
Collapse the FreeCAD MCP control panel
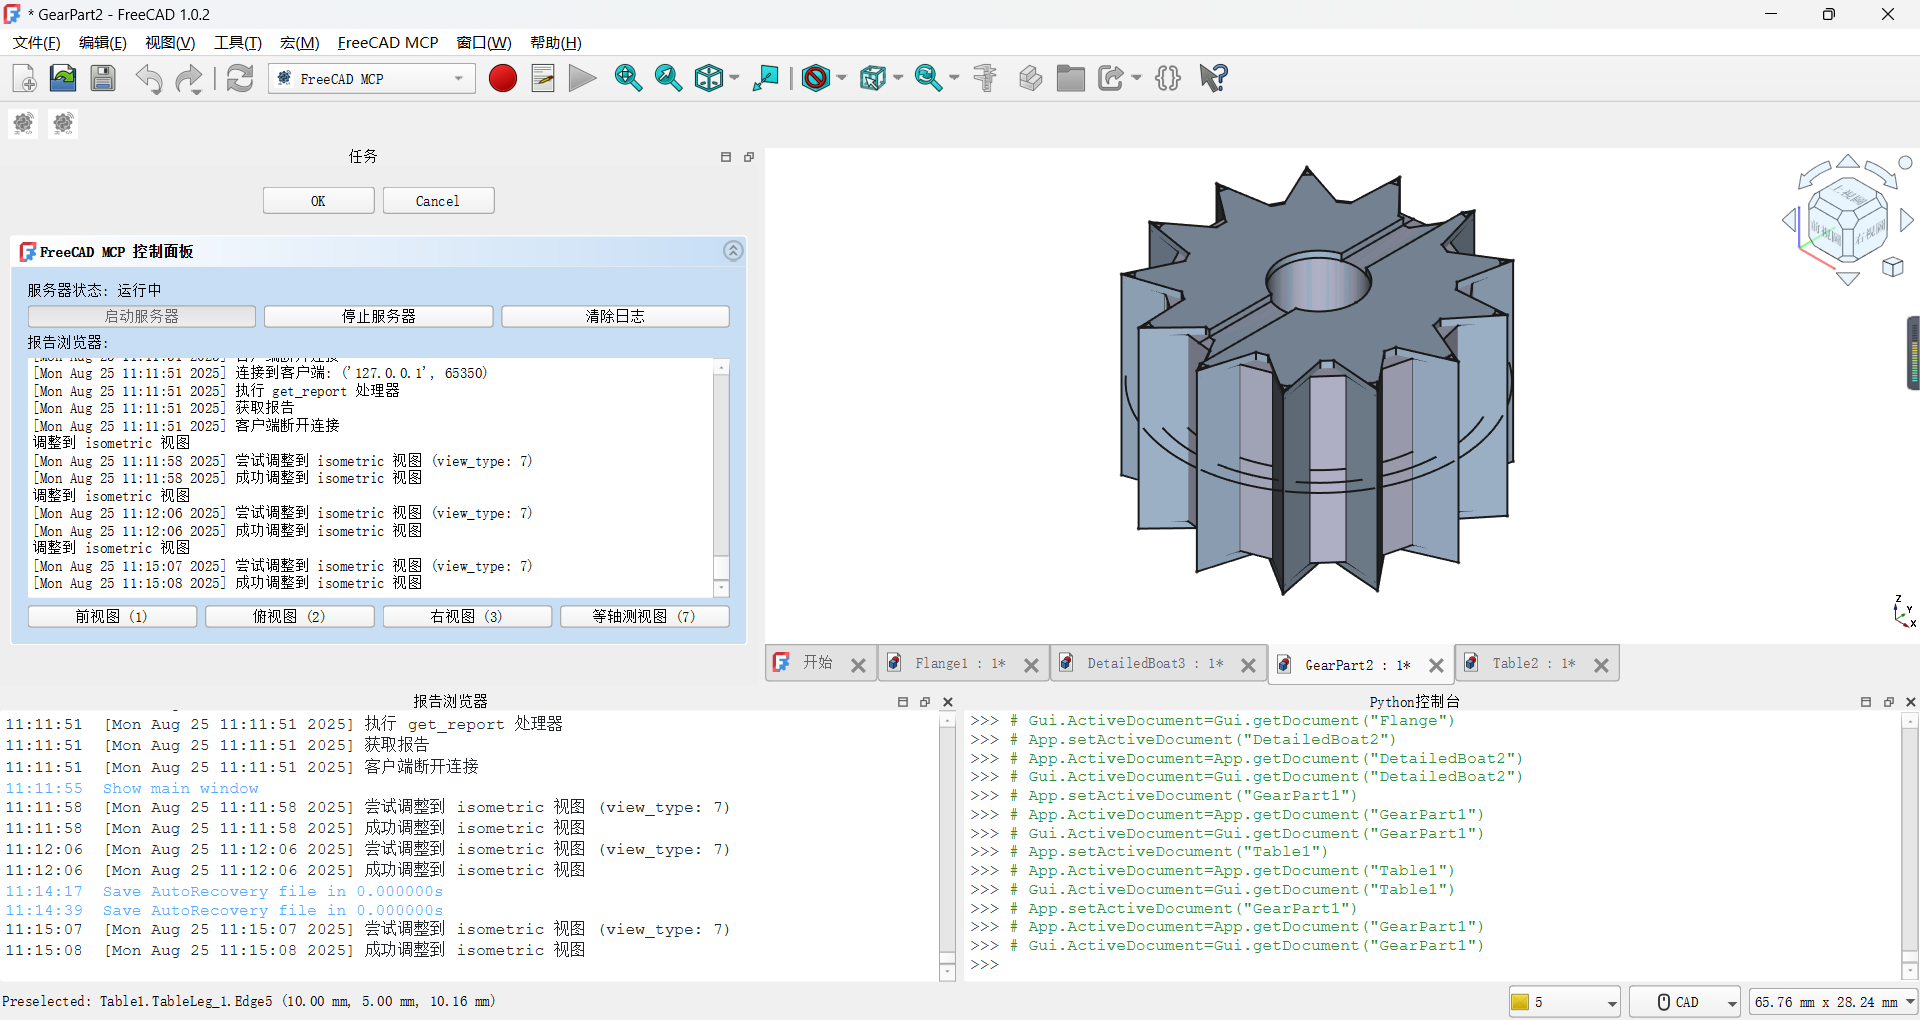(x=733, y=251)
